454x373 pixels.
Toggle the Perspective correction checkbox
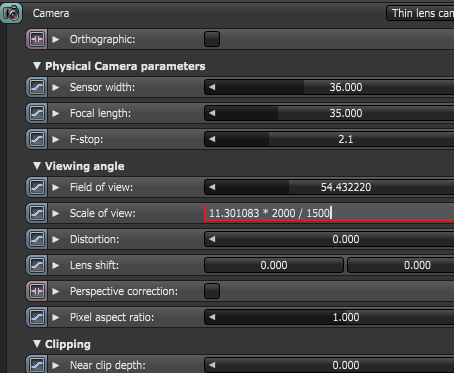(212, 291)
